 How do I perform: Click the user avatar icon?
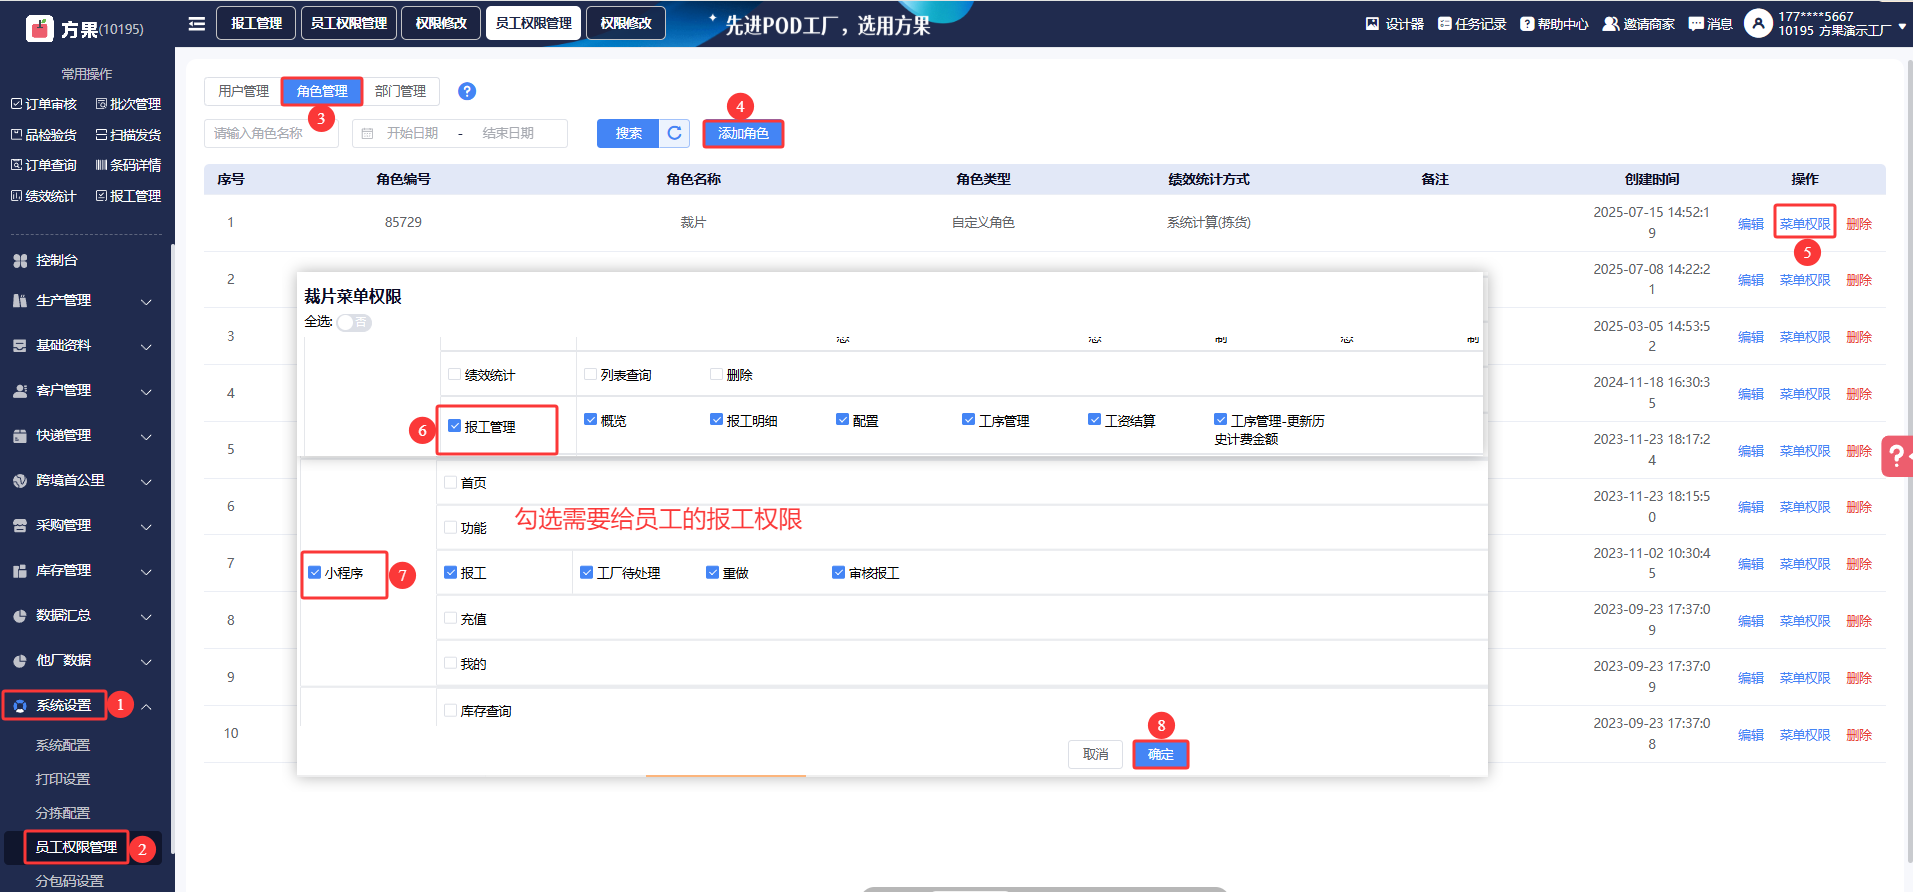[1758, 23]
